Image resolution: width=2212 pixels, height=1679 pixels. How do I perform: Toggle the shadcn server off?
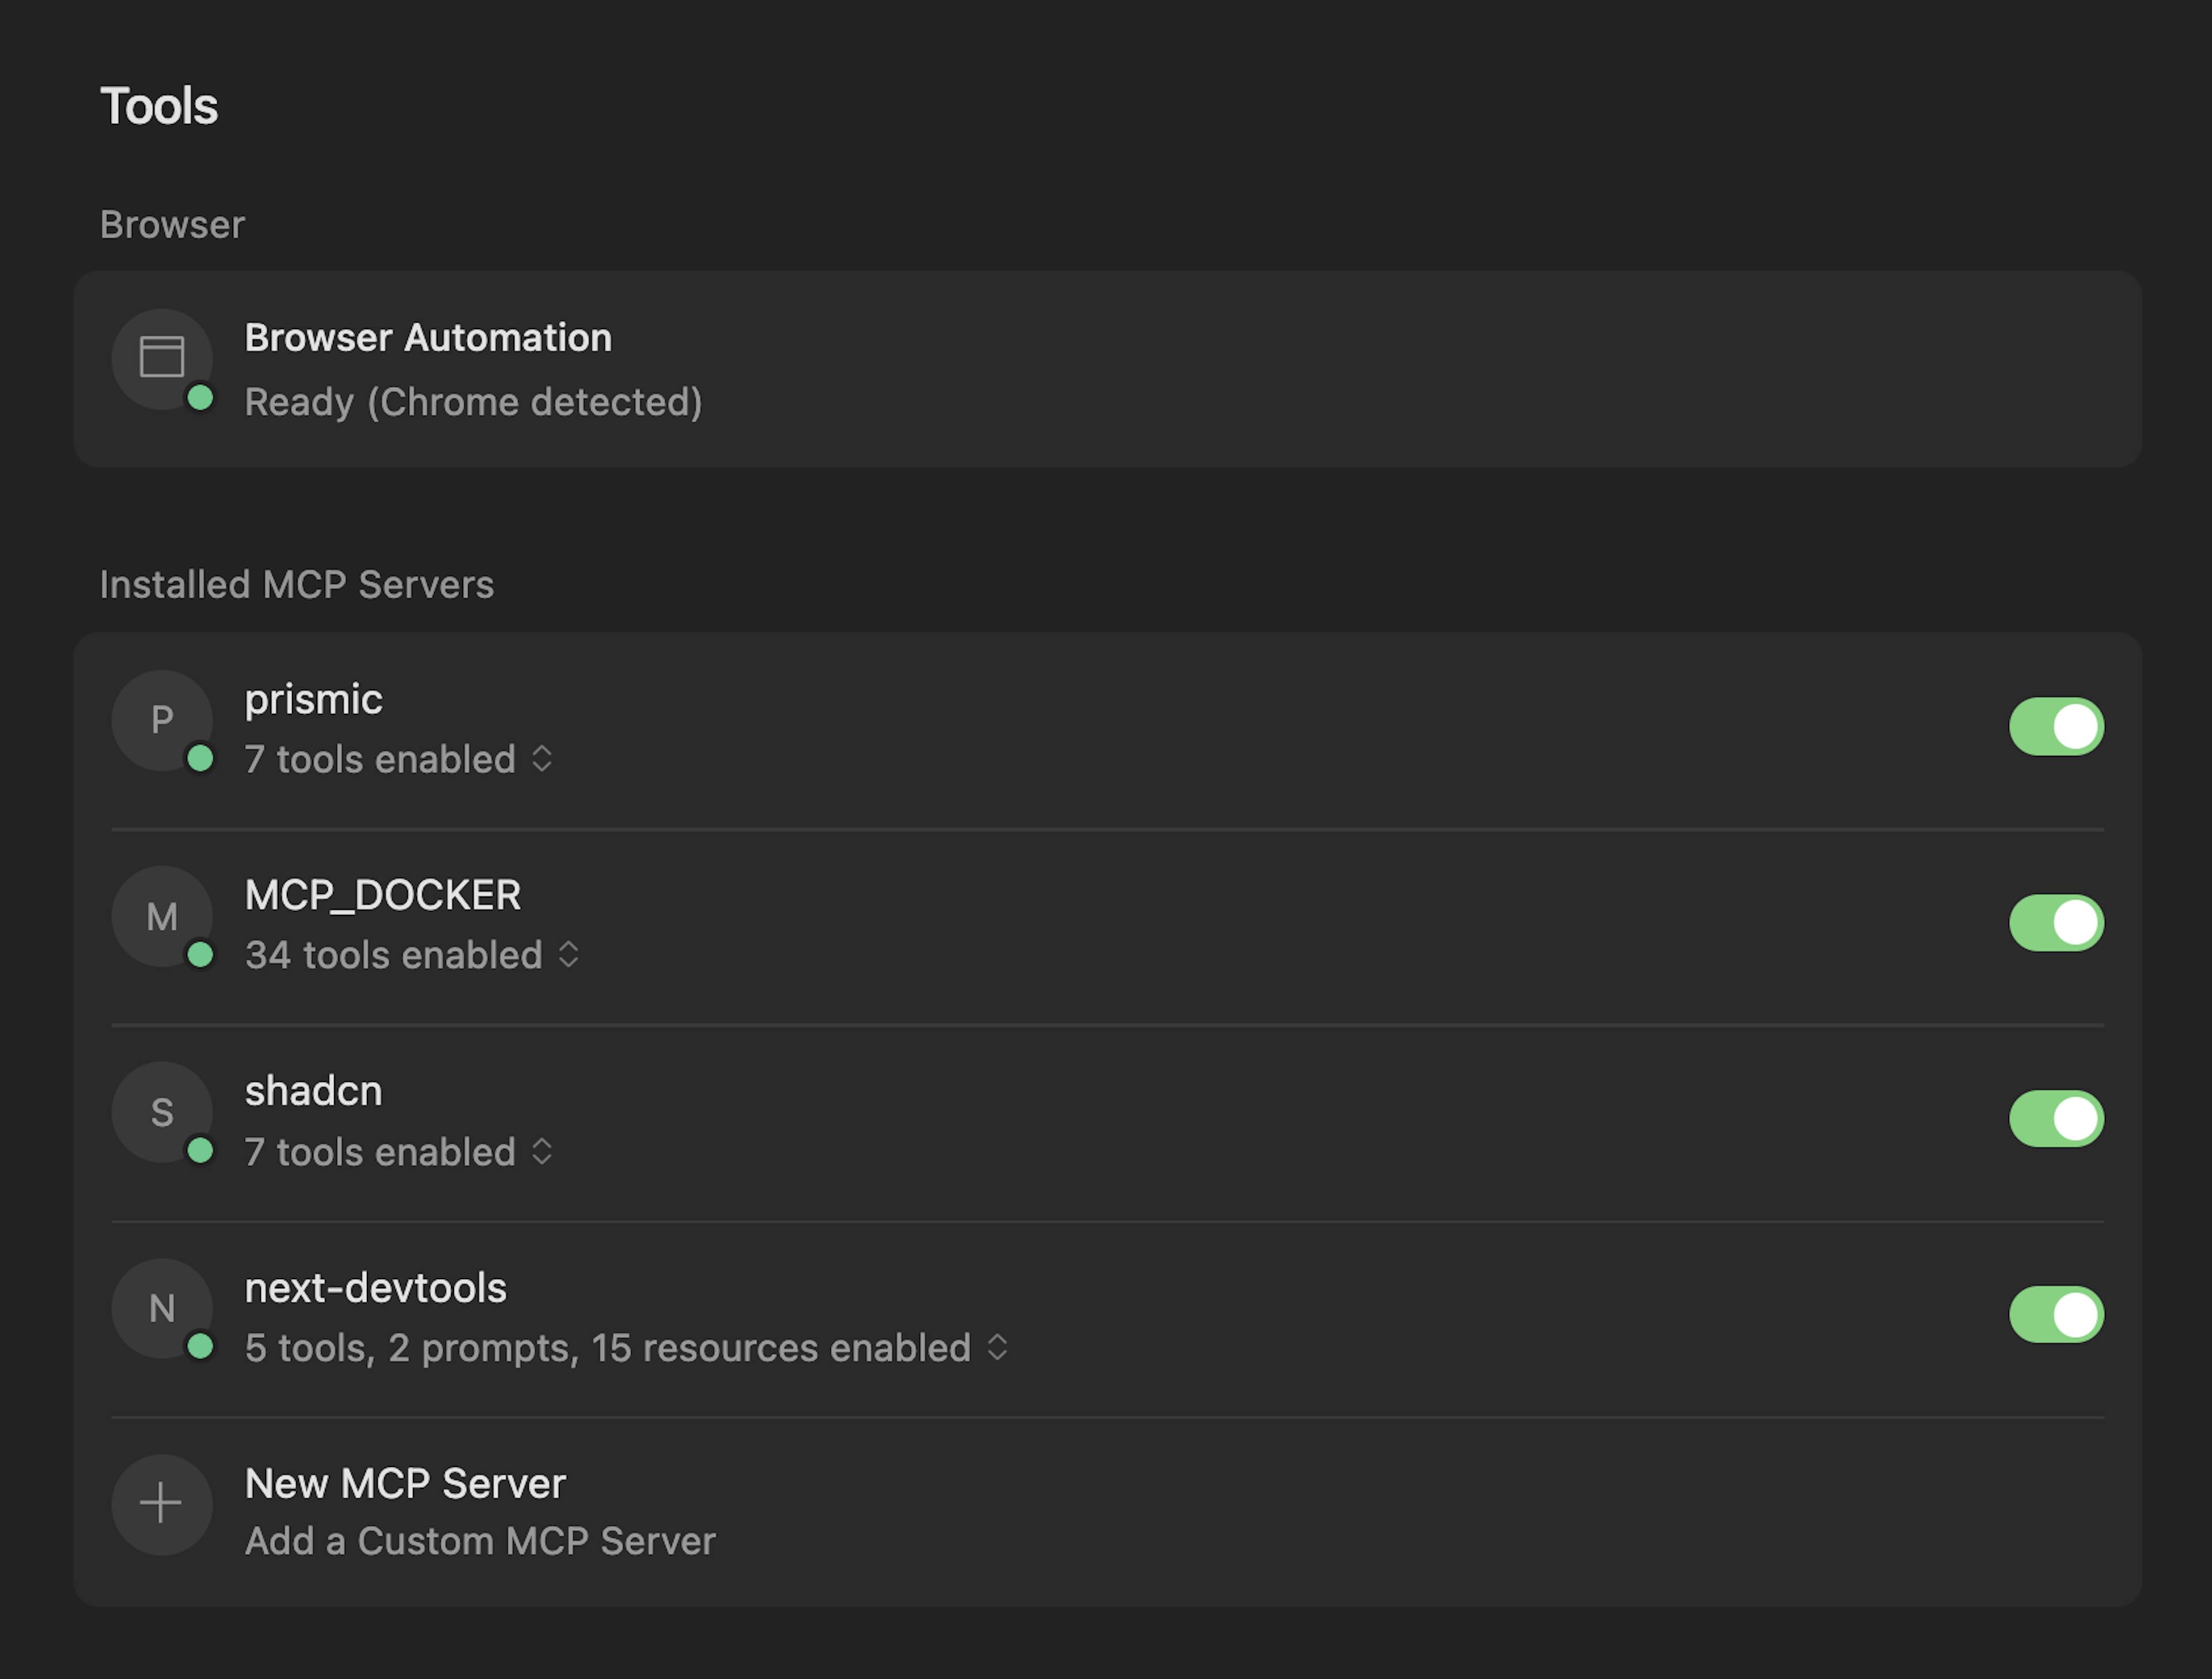point(2056,1118)
